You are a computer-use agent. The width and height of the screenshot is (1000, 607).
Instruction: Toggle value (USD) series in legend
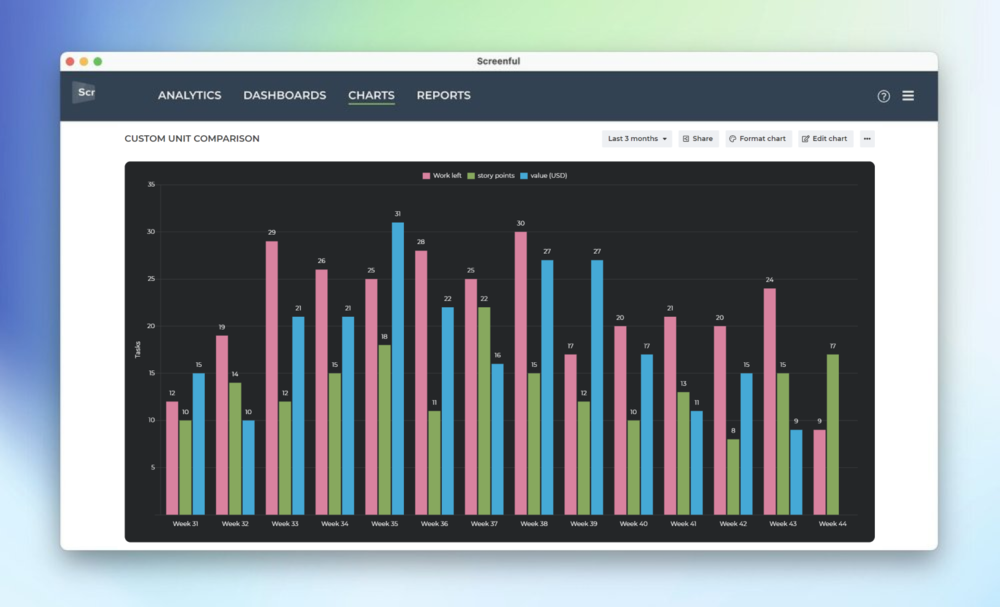[543, 175]
